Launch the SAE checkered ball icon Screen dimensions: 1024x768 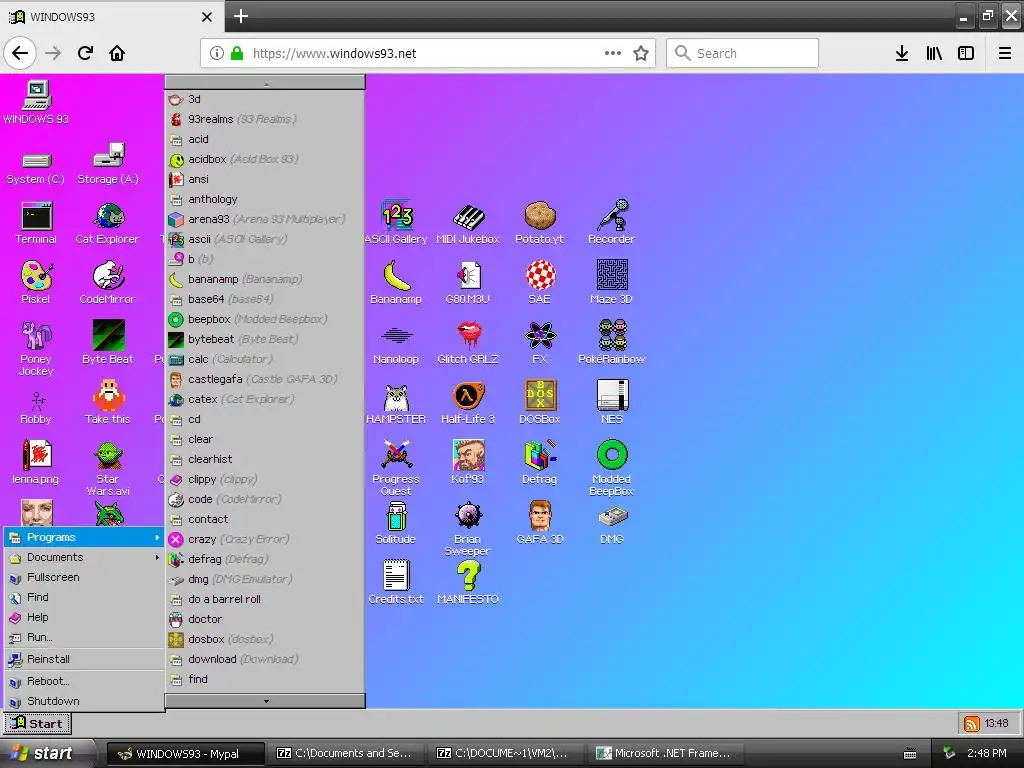(539, 283)
